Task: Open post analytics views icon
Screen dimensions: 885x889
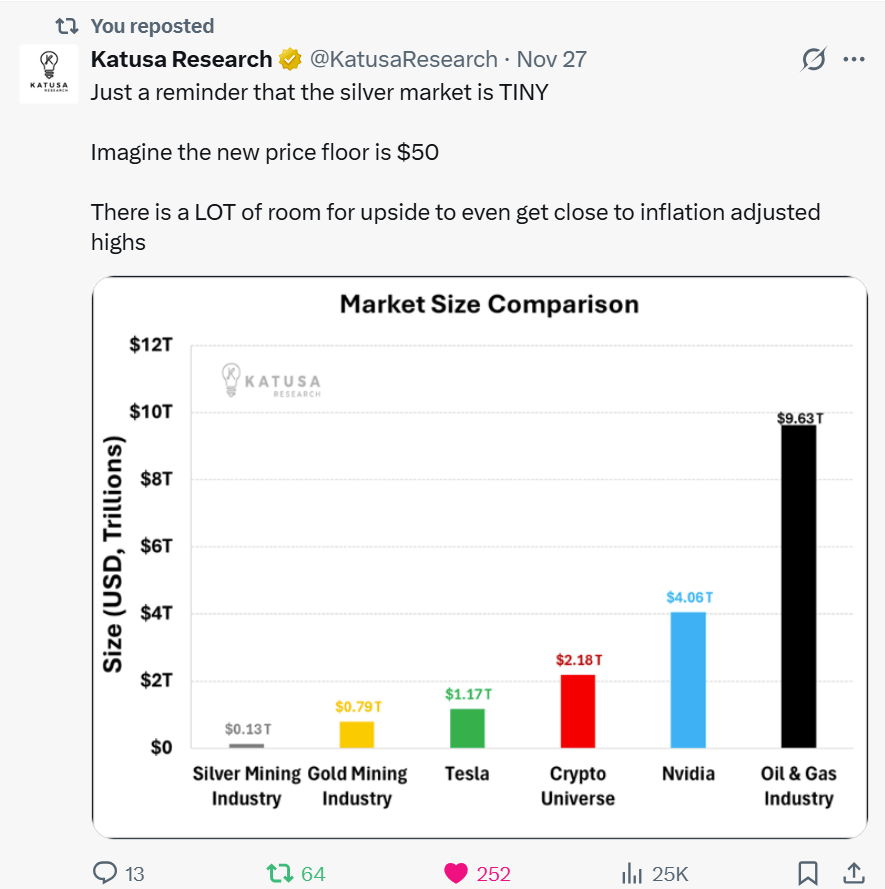Action: [x=632, y=873]
